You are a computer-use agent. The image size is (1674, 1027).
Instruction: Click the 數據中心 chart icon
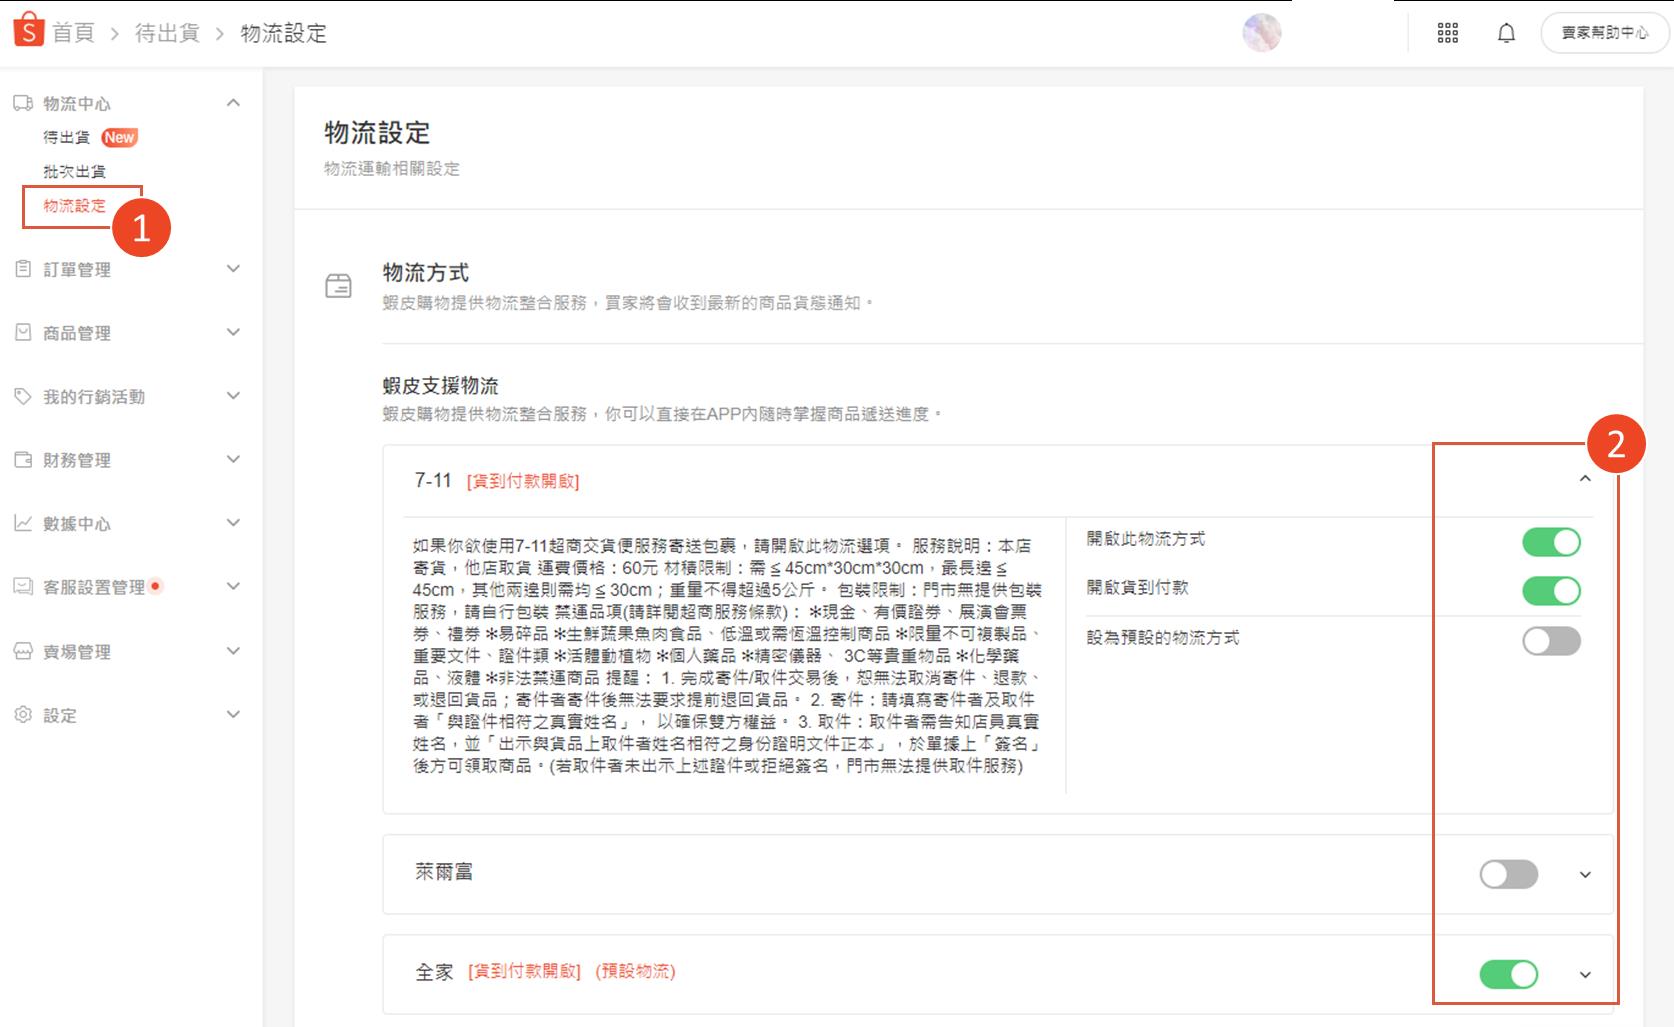click(x=21, y=523)
